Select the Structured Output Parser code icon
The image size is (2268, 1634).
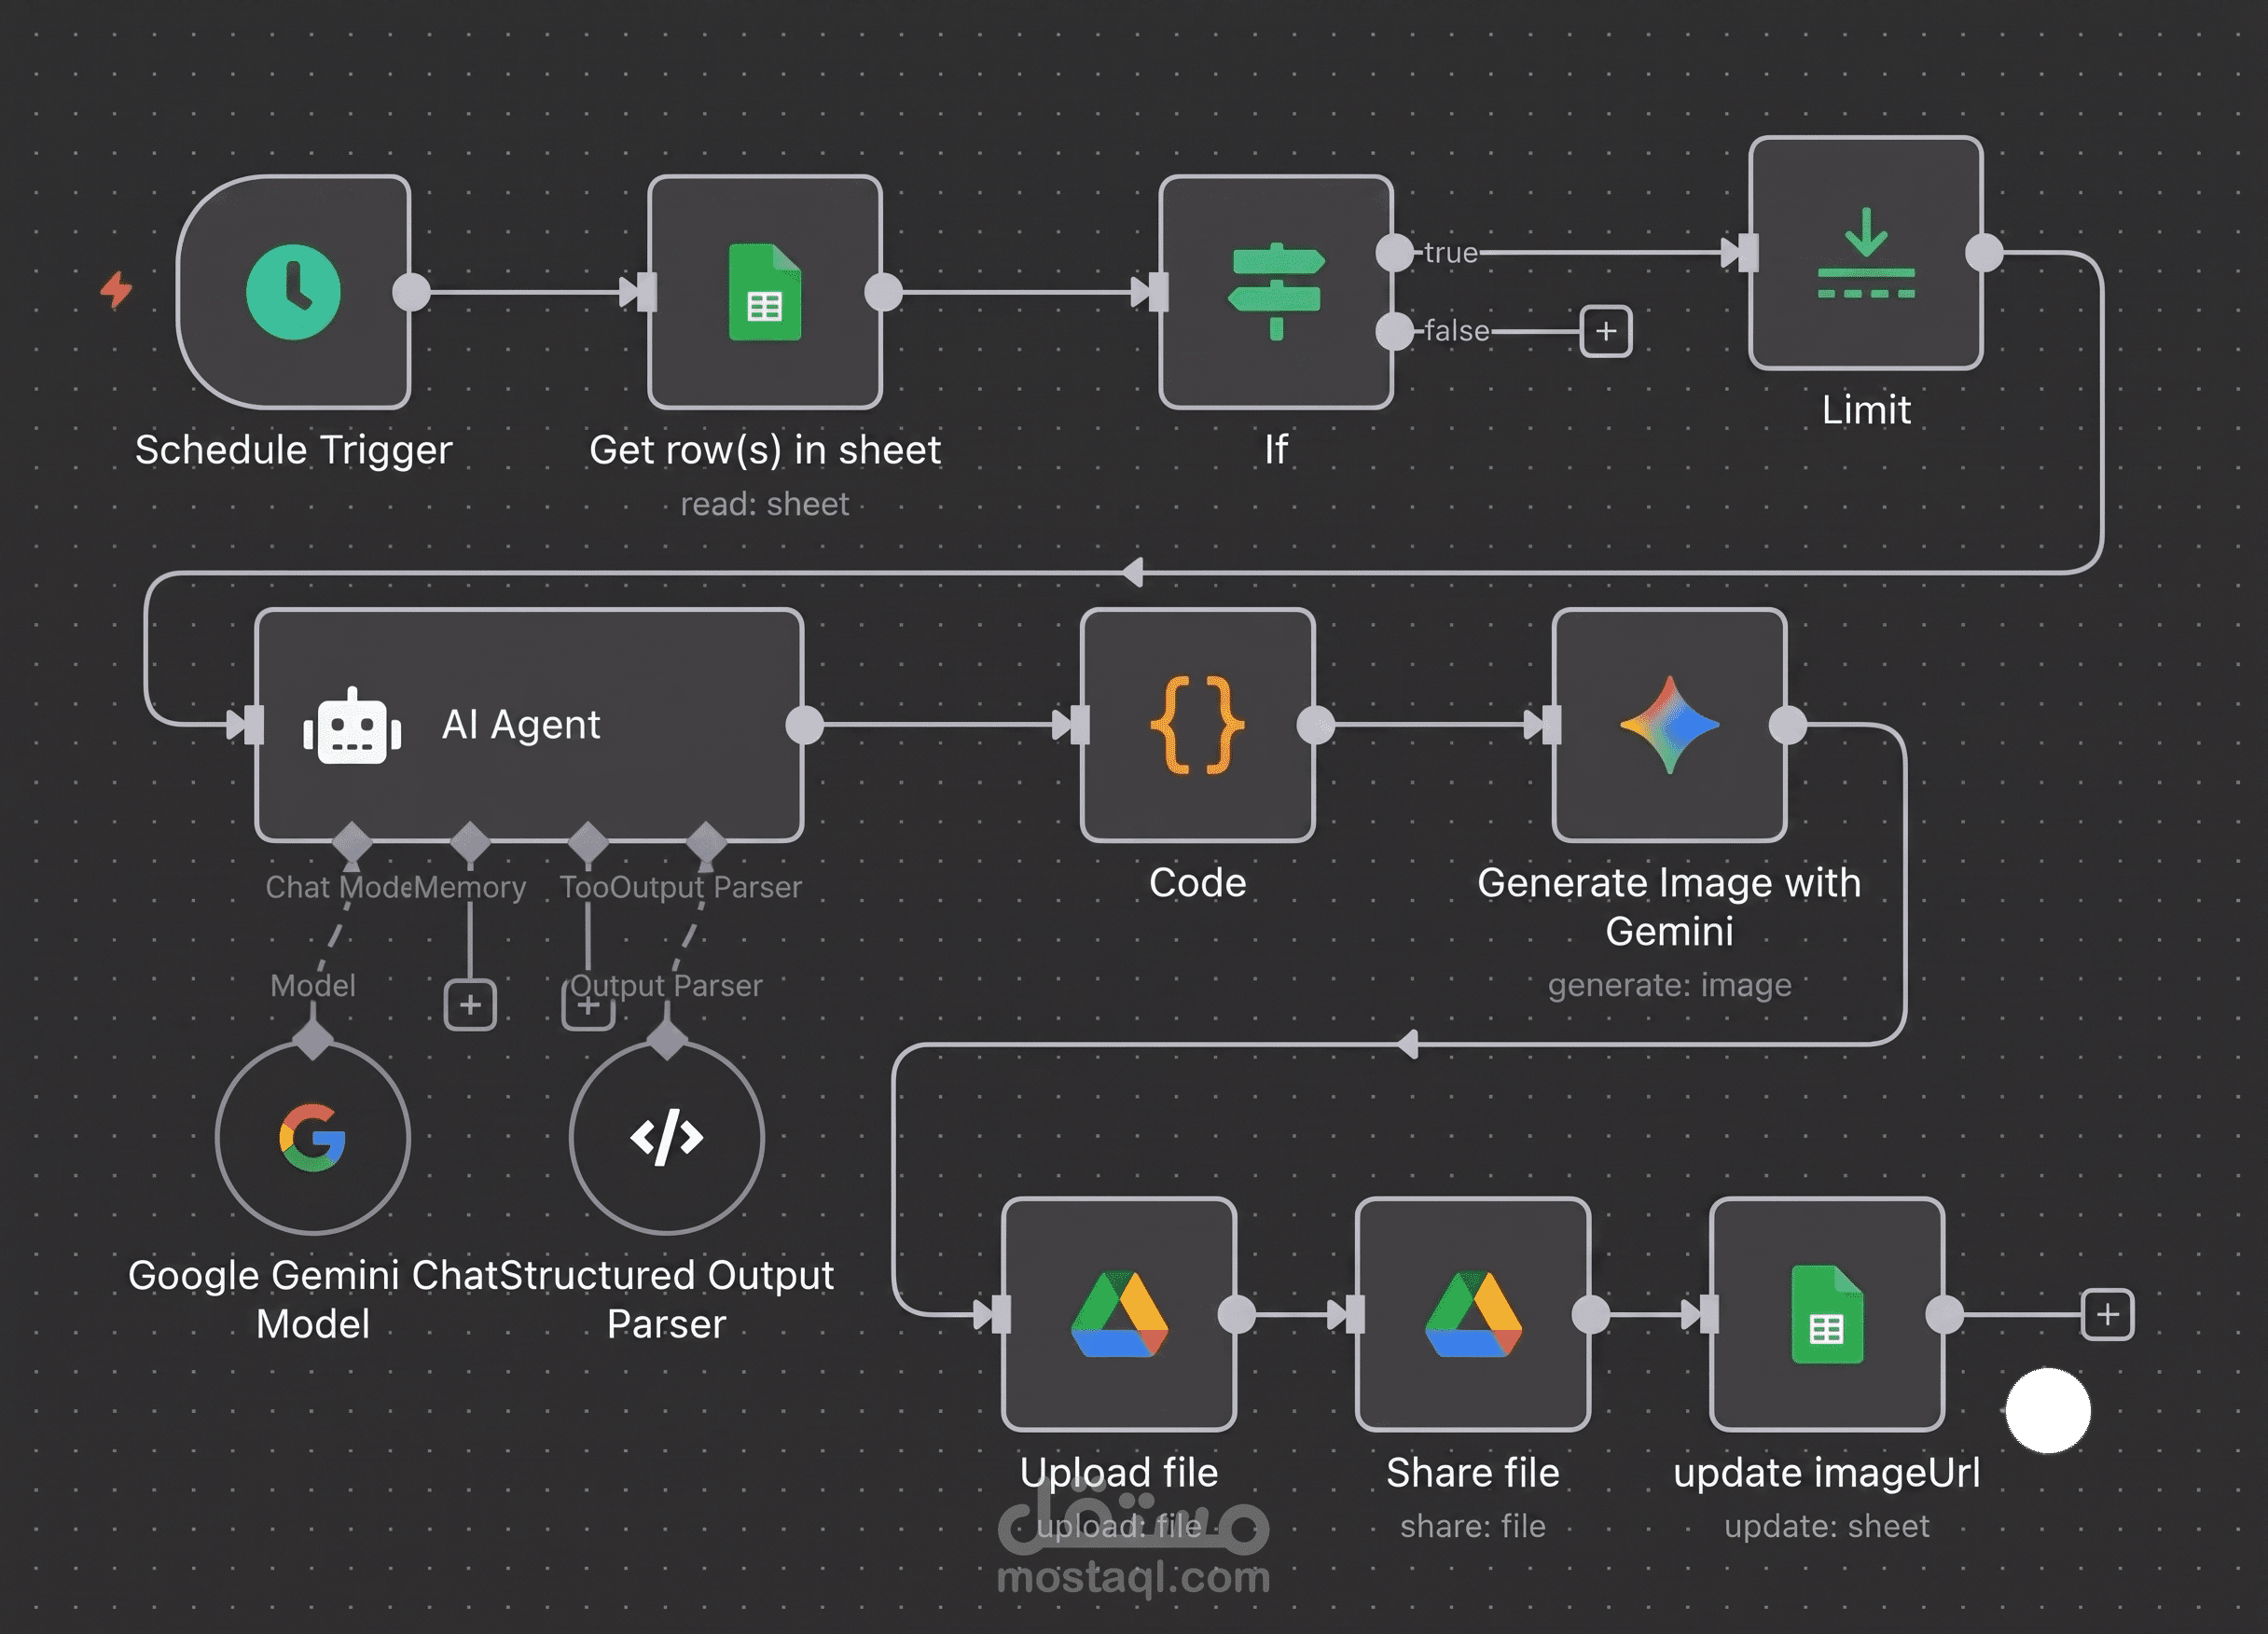click(667, 1137)
